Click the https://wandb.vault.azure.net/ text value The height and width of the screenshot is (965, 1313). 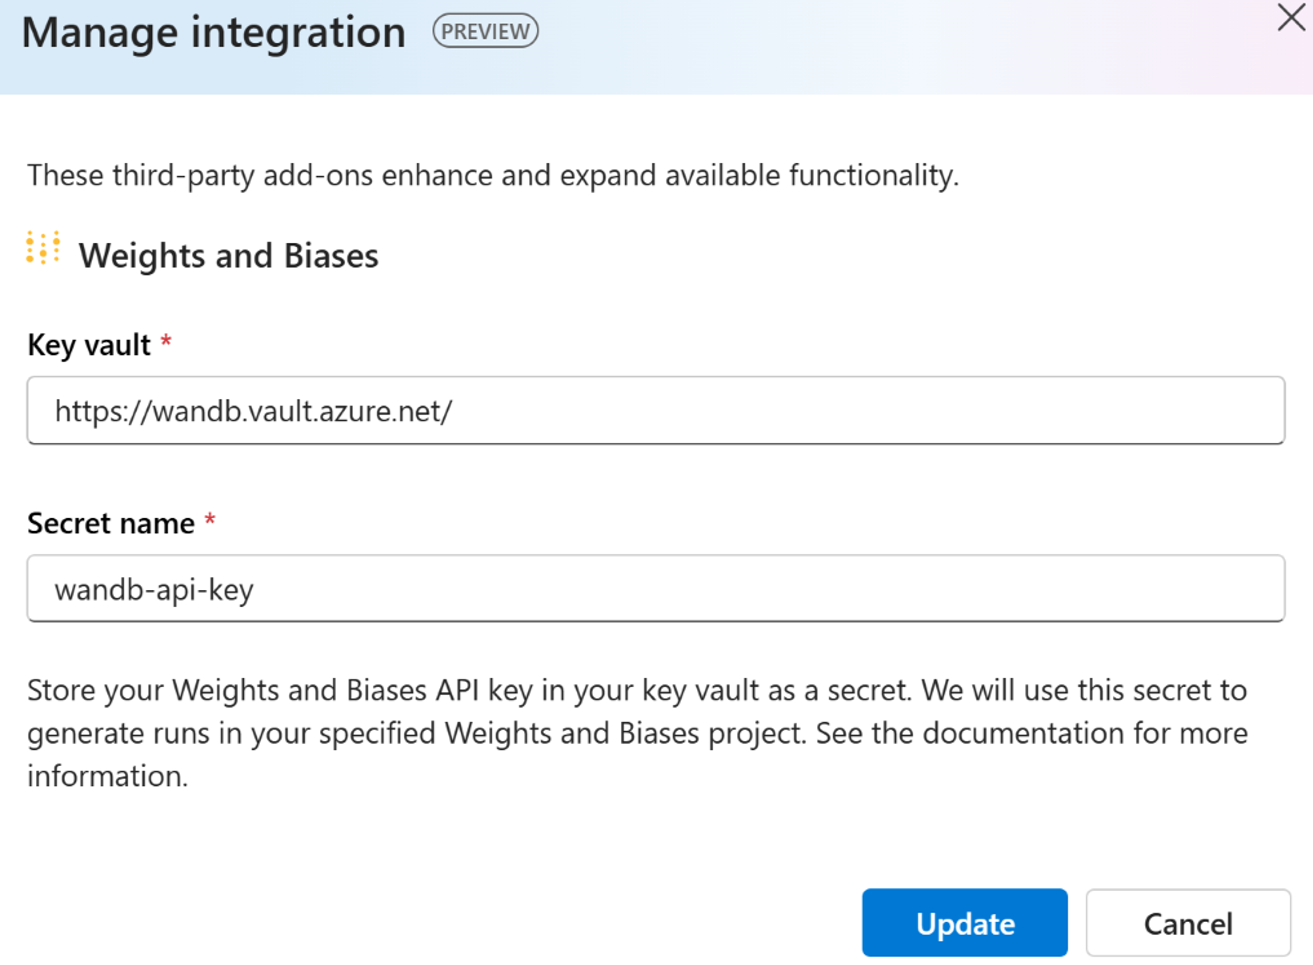click(253, 412)
